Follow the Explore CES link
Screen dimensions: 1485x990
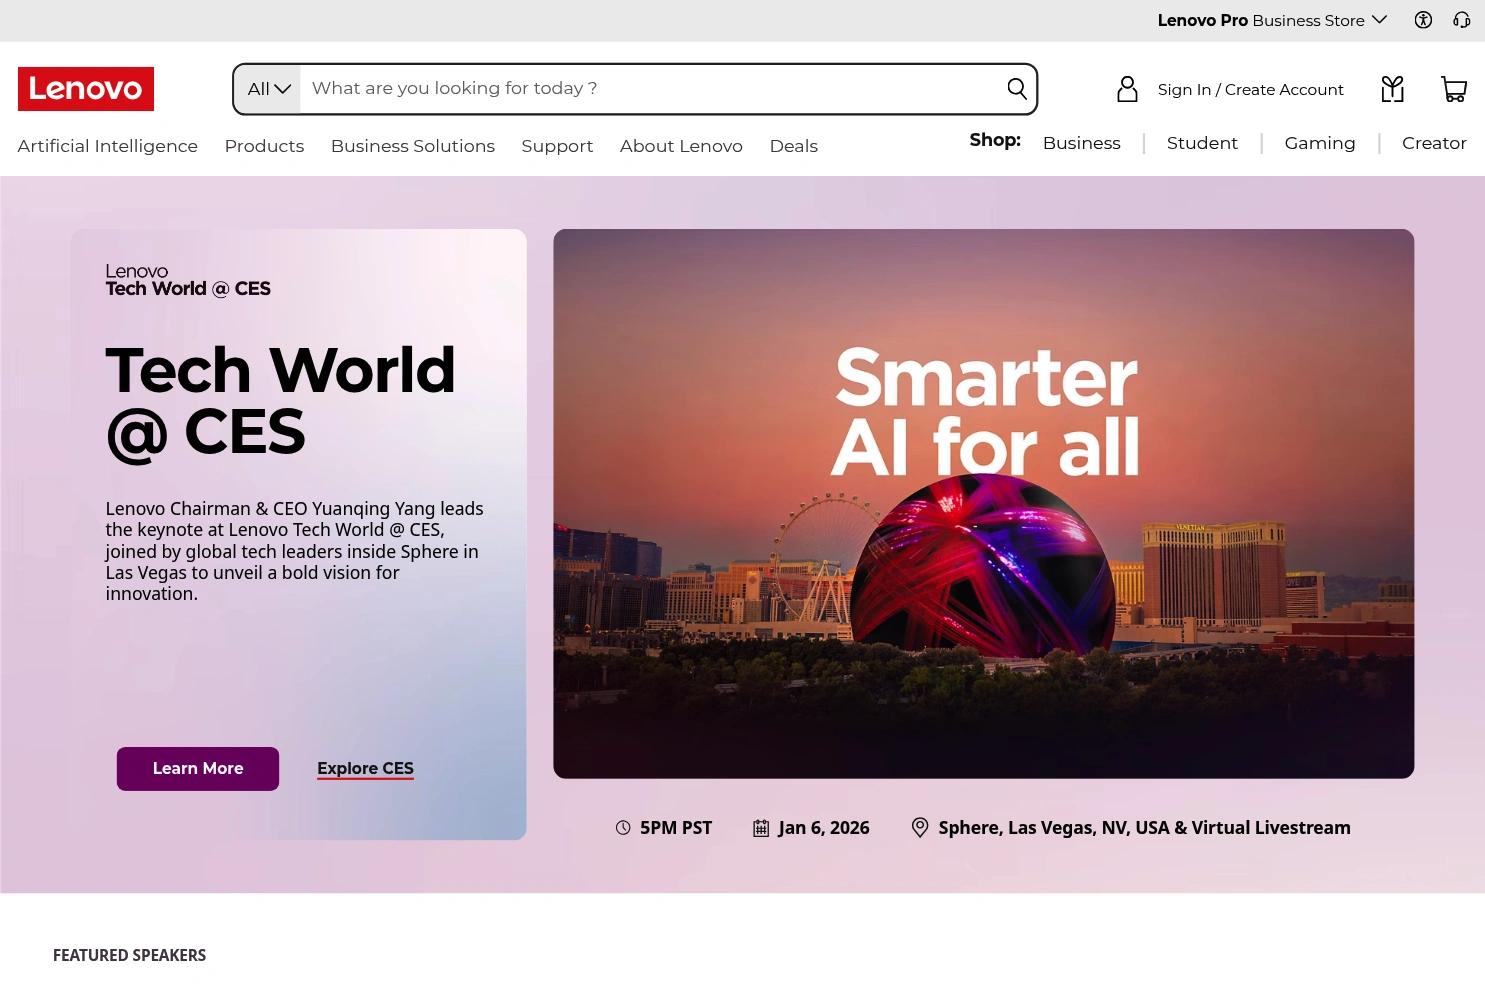pos(365,769)
